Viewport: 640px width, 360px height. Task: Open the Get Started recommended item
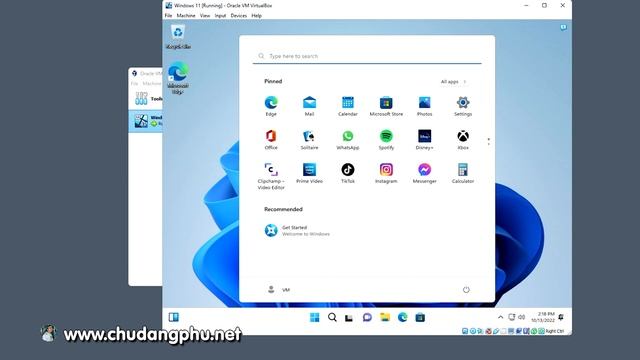[x=298, y=231]
